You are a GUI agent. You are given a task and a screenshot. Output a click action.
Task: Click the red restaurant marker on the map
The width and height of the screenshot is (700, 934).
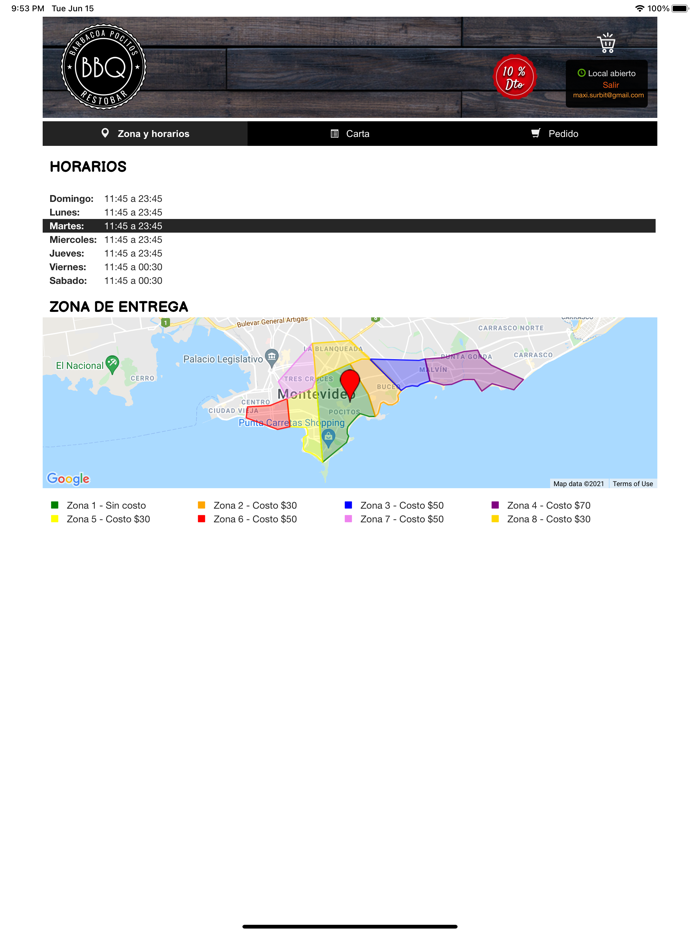coord(350,384)
